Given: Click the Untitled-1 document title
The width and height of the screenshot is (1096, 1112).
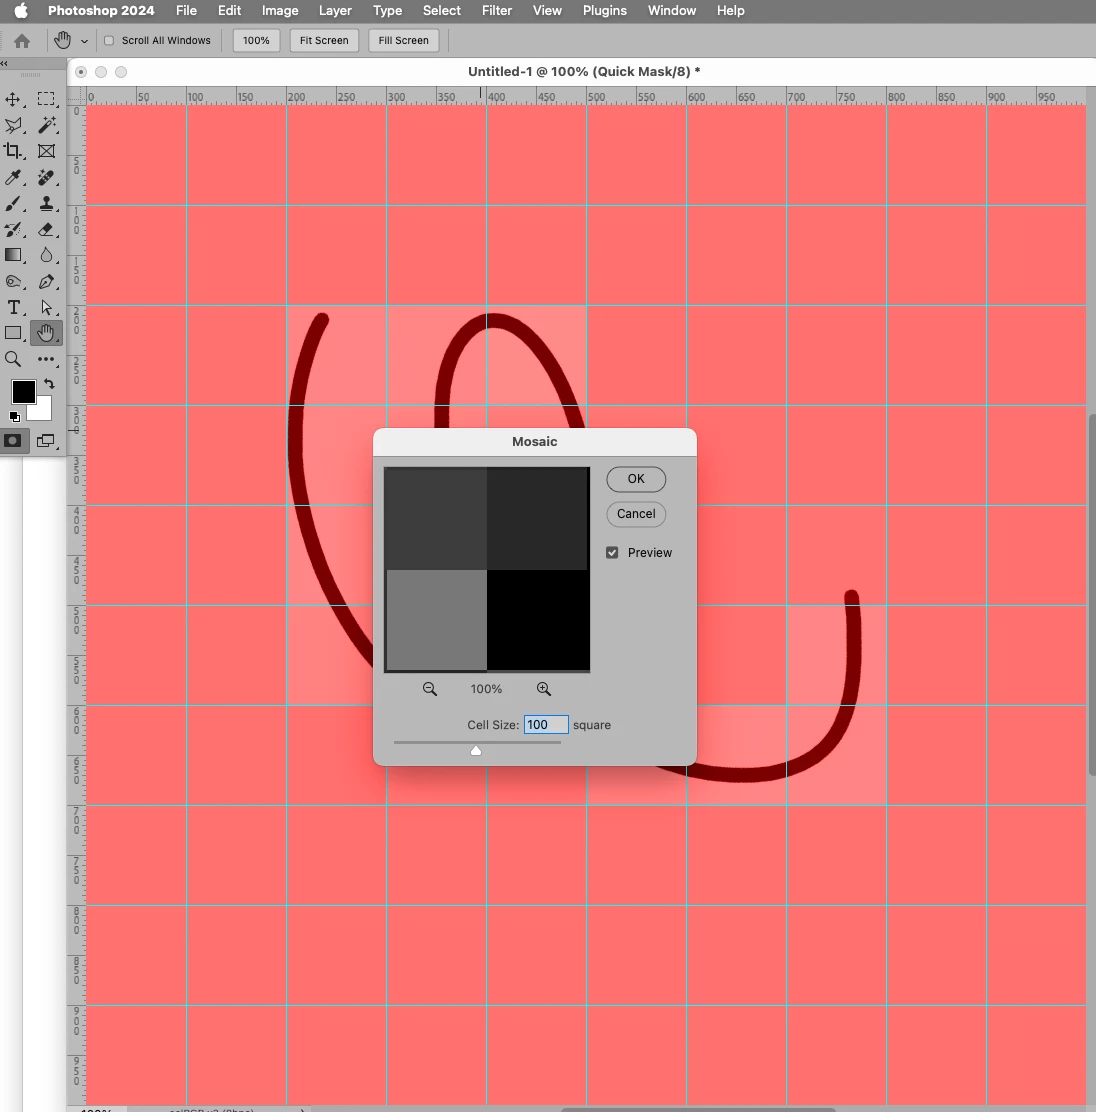Looking at the screenshot, I should 584,72.
